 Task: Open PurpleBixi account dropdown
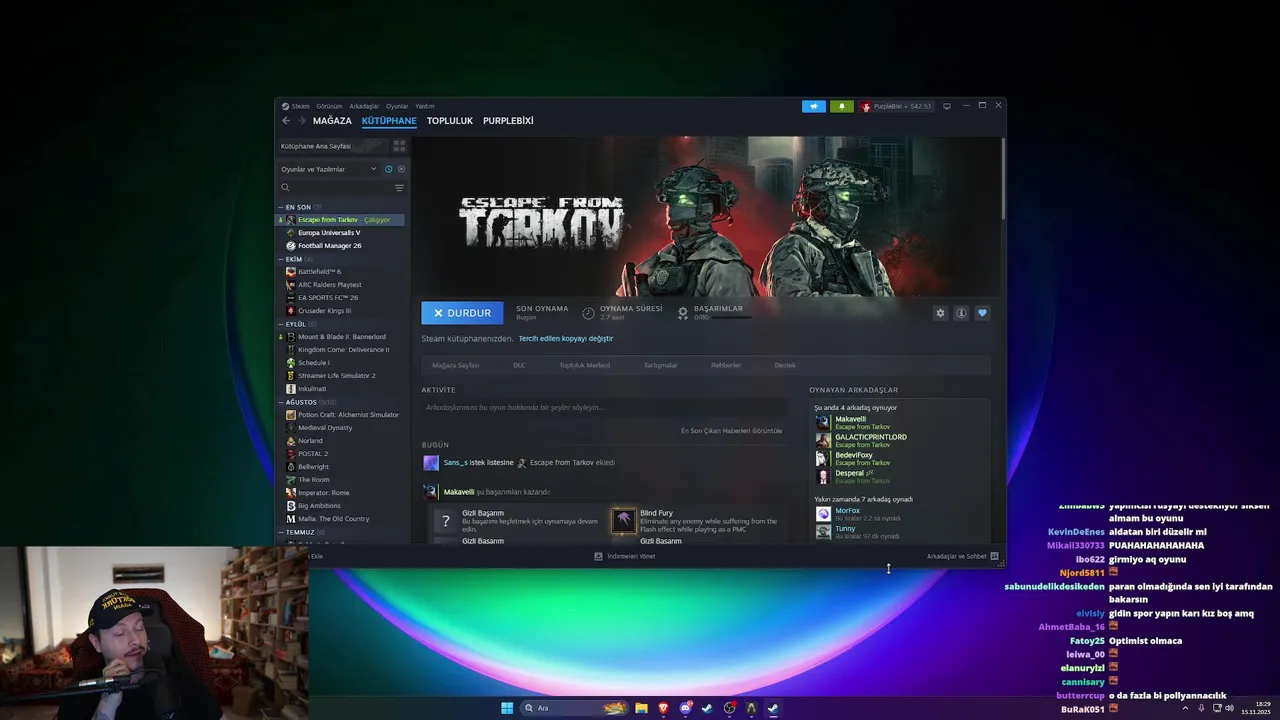(896, 106)
